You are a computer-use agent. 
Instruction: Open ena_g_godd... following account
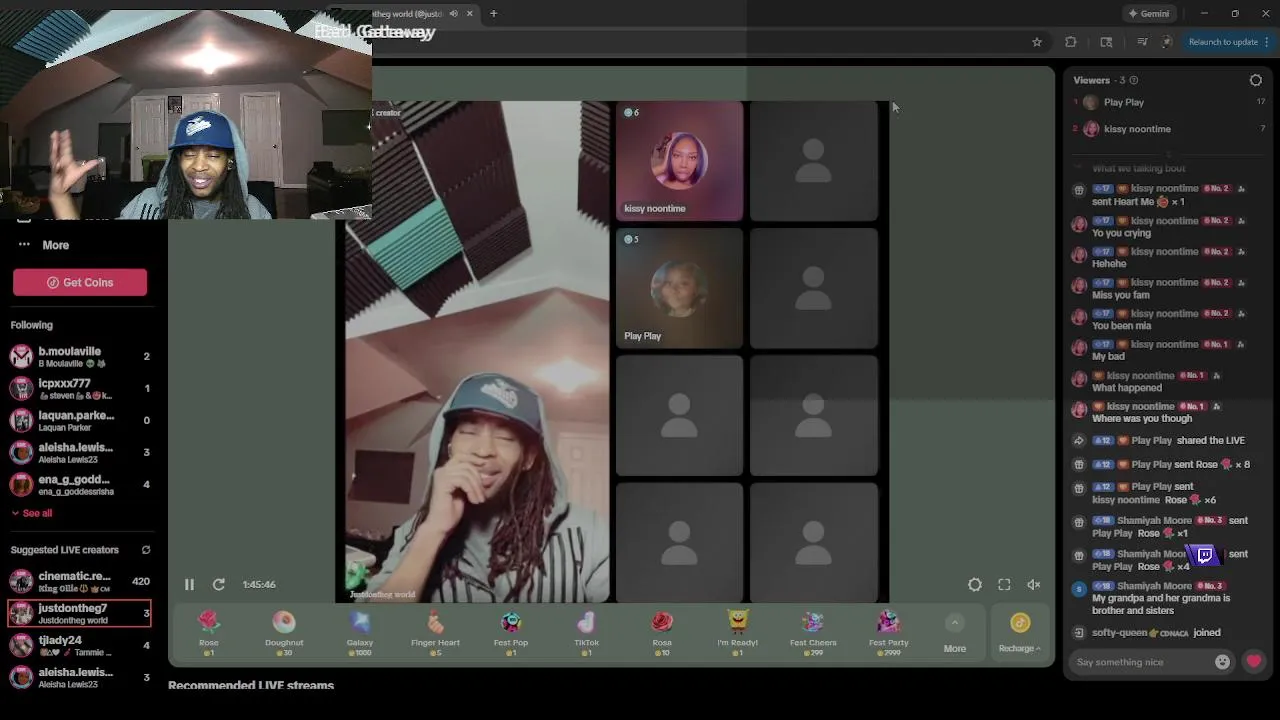point(80,485)
